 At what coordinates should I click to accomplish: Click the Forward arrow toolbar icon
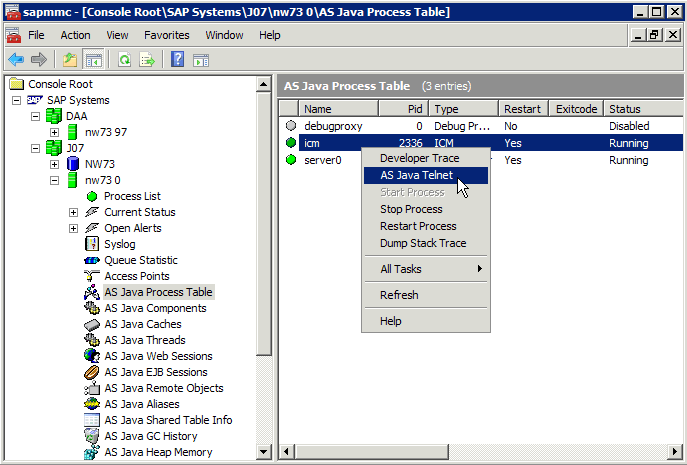click(x=39, y=59)
